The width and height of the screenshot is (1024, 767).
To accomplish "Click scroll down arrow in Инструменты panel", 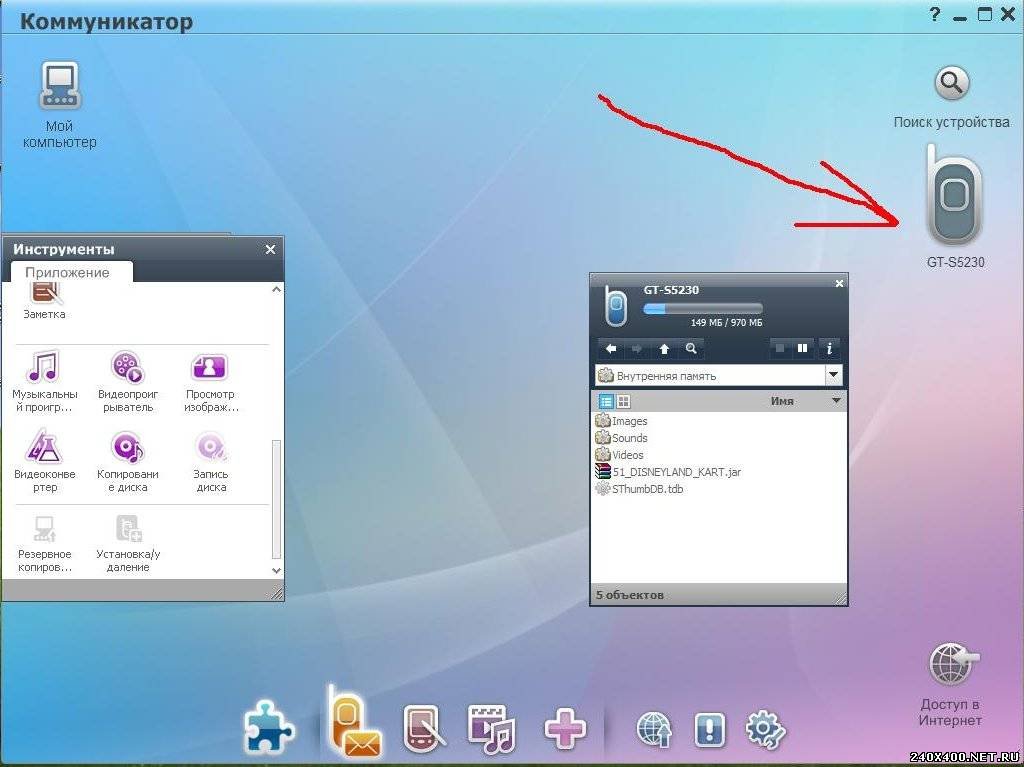I will [276, 570].
